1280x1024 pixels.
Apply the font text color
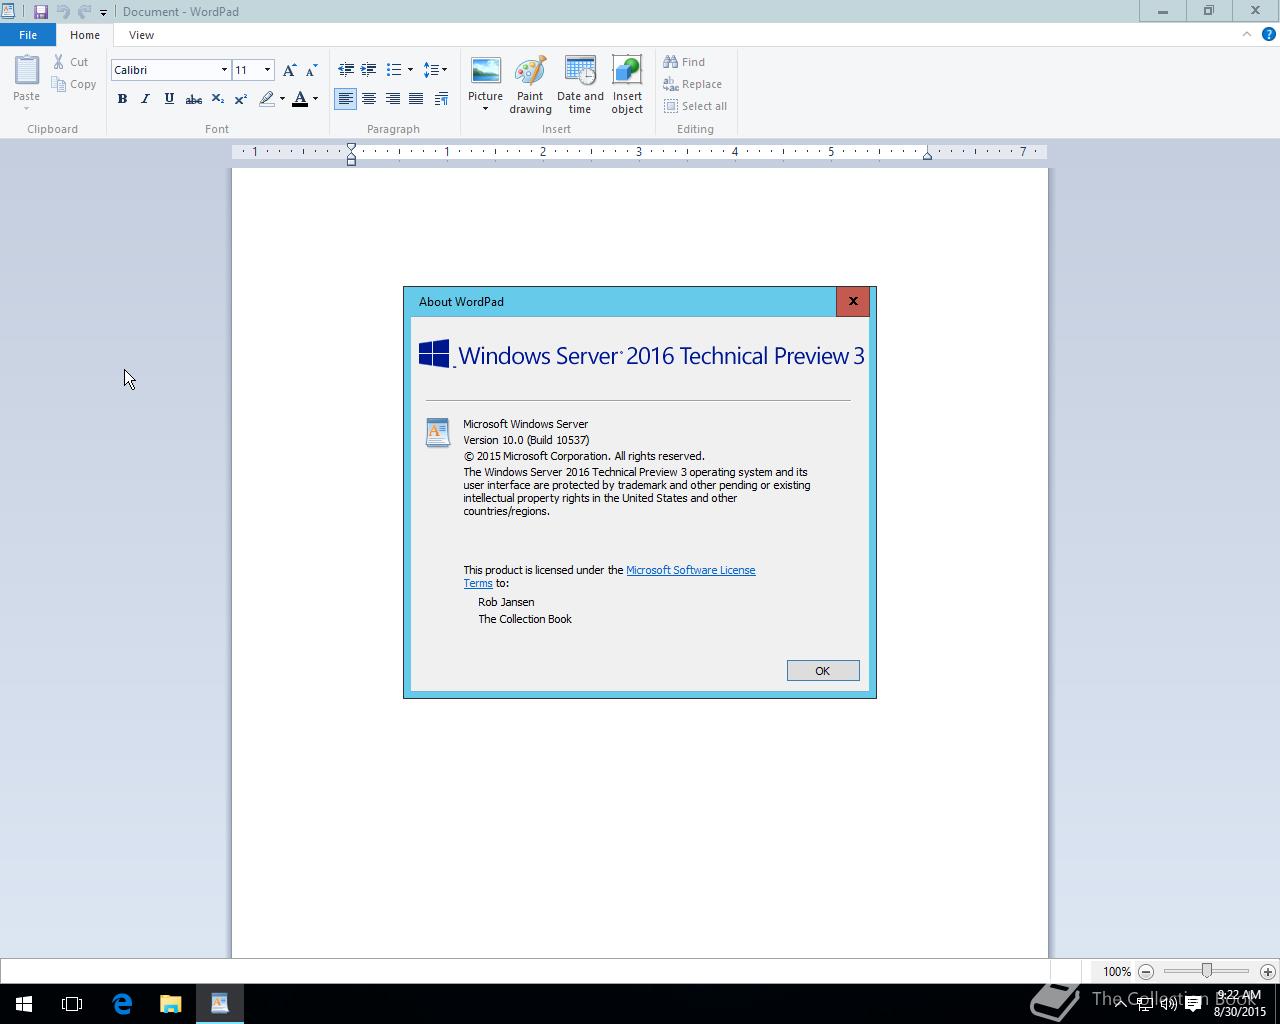(x=300, y=99)
